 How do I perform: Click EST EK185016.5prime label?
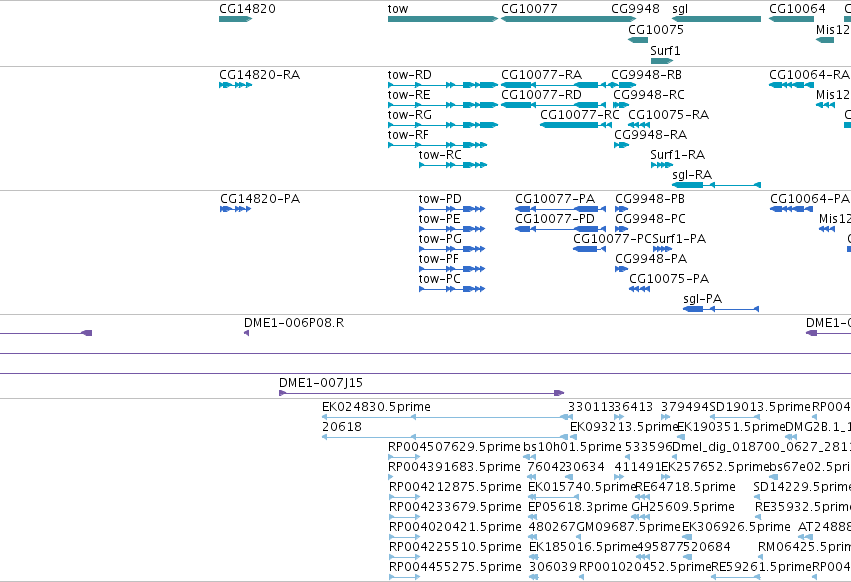point(582,547)
